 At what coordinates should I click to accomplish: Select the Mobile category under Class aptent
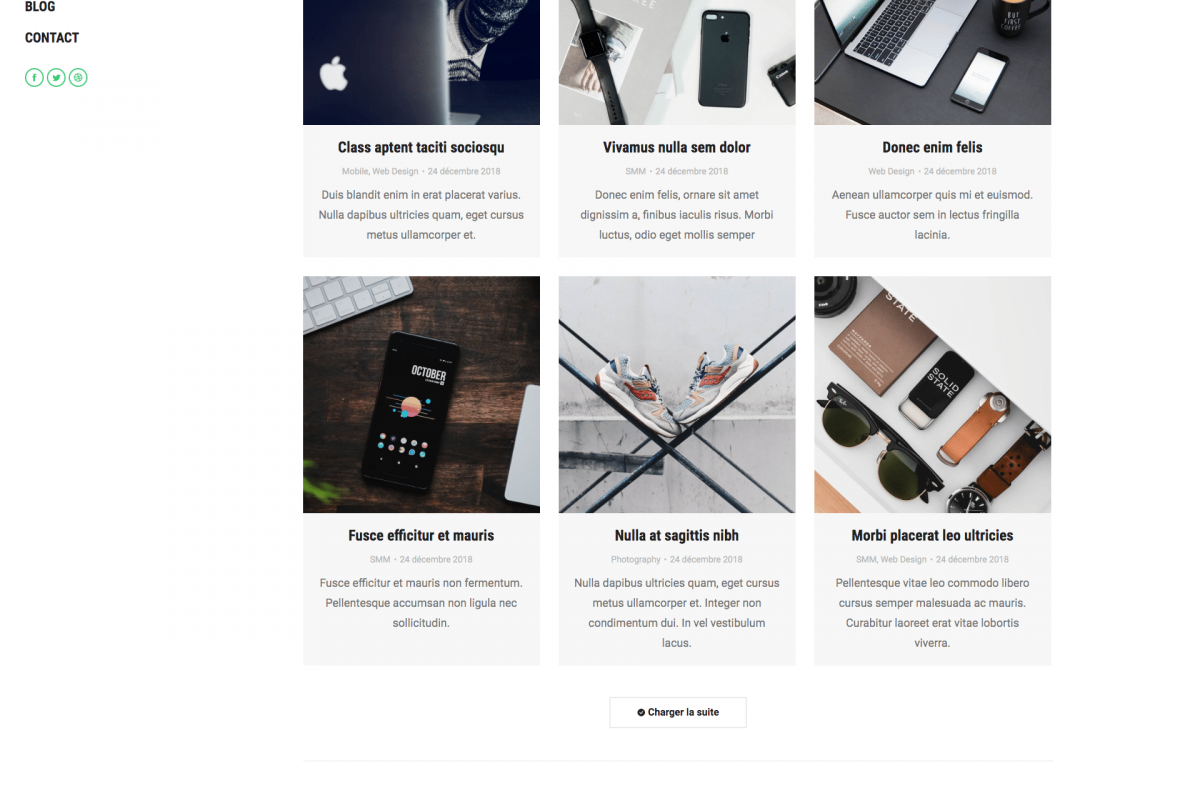pyautogui.click(x=355, y=172)
